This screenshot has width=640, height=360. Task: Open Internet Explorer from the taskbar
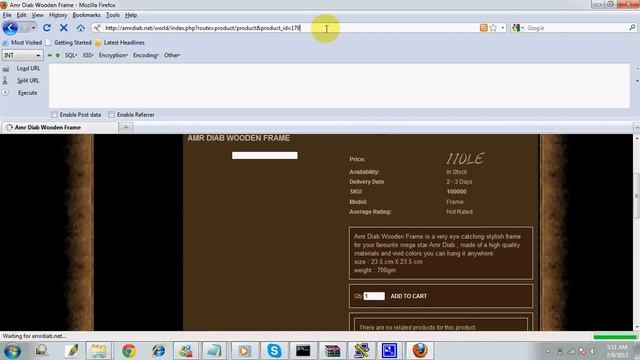[158, 351]
